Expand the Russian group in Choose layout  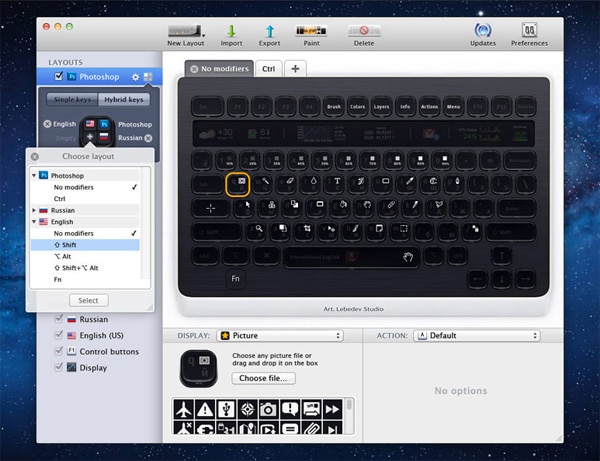point(36,210)
